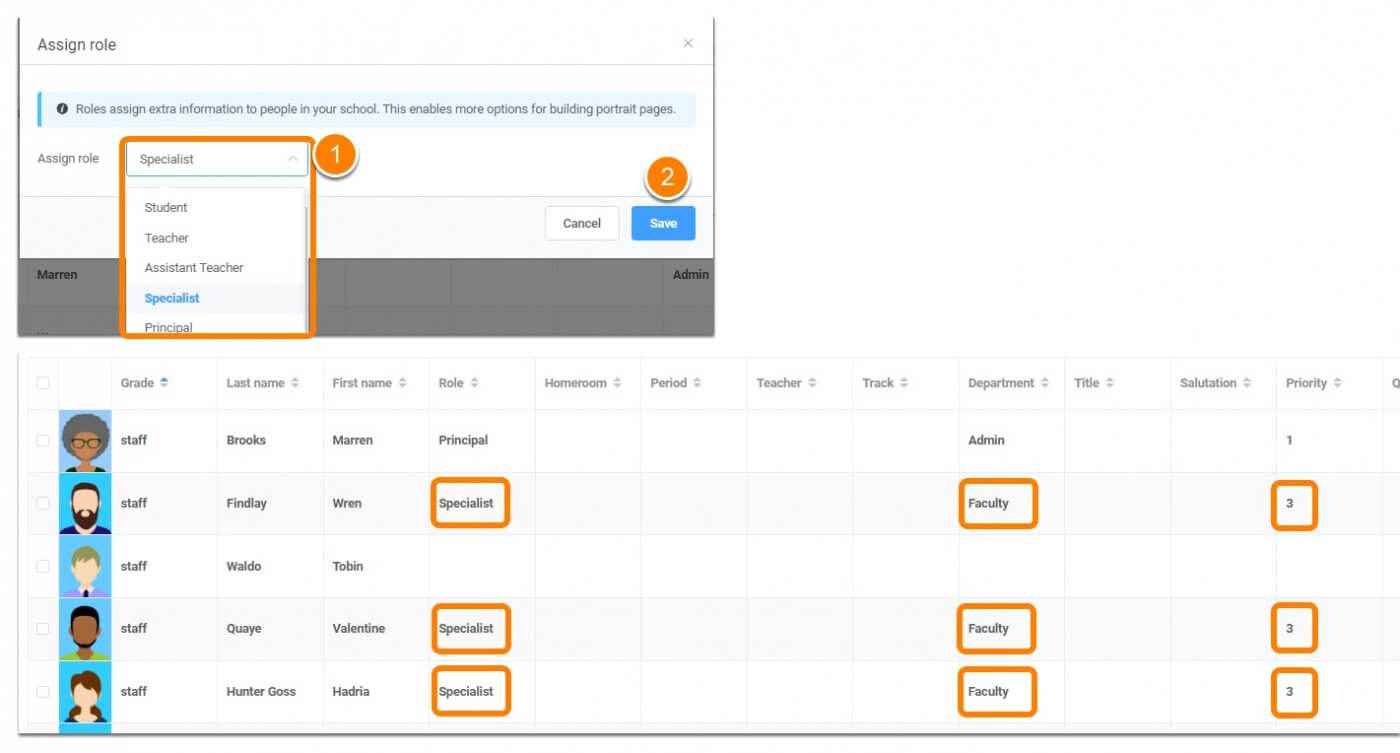Sort by Last name column icon
The height and width of the screenshot is (753, 1400).
tap(295, 383)
